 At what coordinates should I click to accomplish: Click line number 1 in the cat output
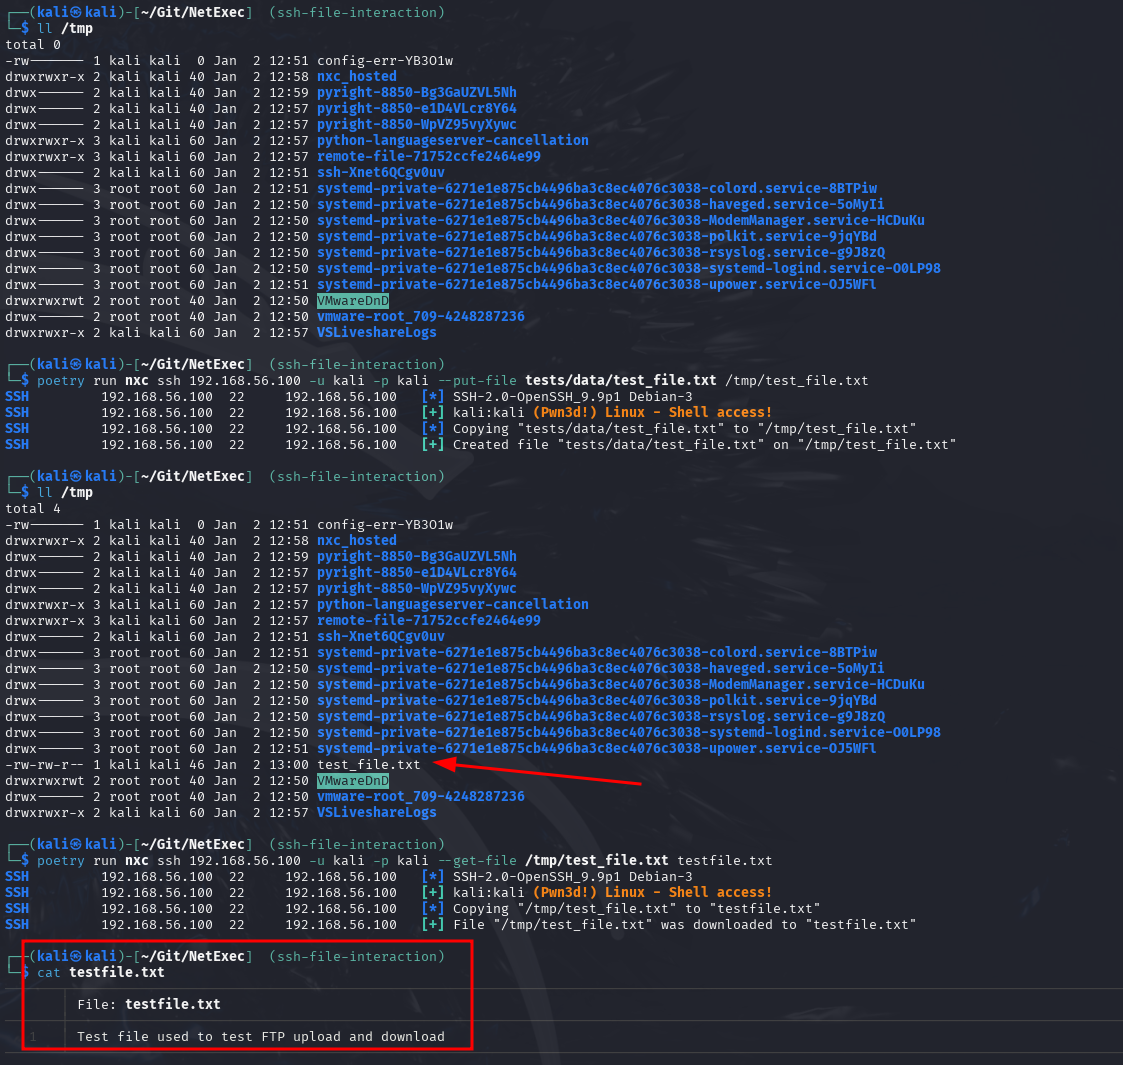point(33,1036)
